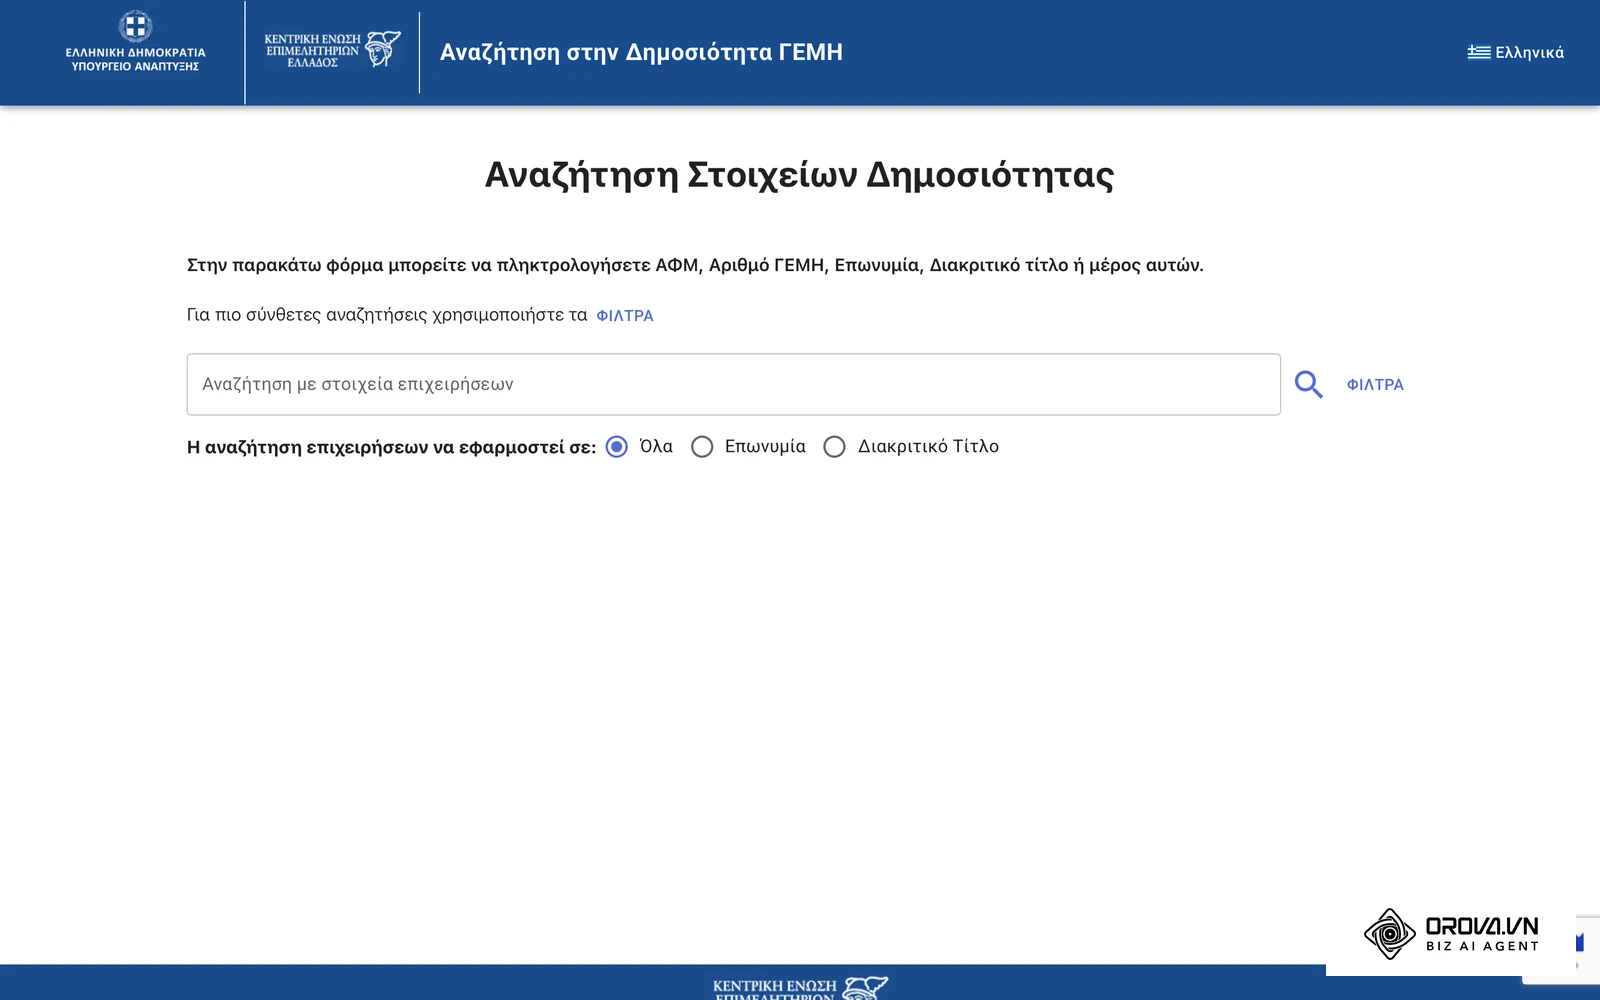Open the Ελληνικά language selector
This screenshot has height=1000, width=1600.
pos(1515,52)
